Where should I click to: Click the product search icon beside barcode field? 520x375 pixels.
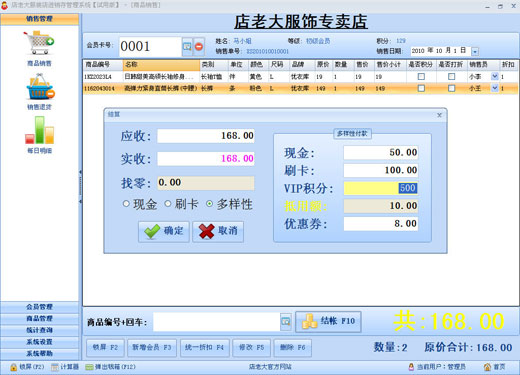(x=286, y=322)
